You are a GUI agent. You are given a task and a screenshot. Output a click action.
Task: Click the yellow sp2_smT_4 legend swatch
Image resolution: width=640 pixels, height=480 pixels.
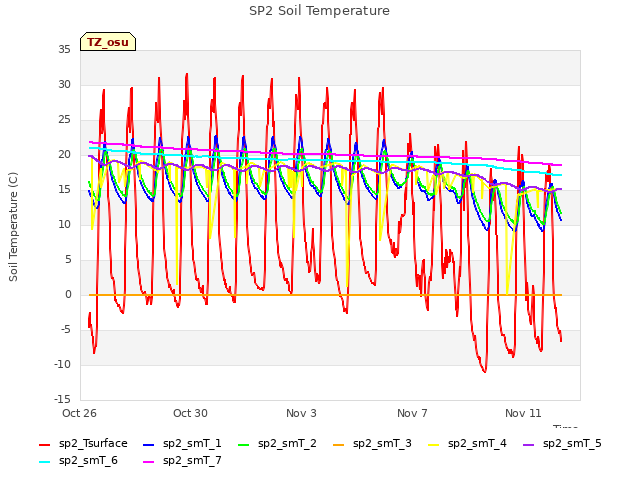(x=433, y=445)
